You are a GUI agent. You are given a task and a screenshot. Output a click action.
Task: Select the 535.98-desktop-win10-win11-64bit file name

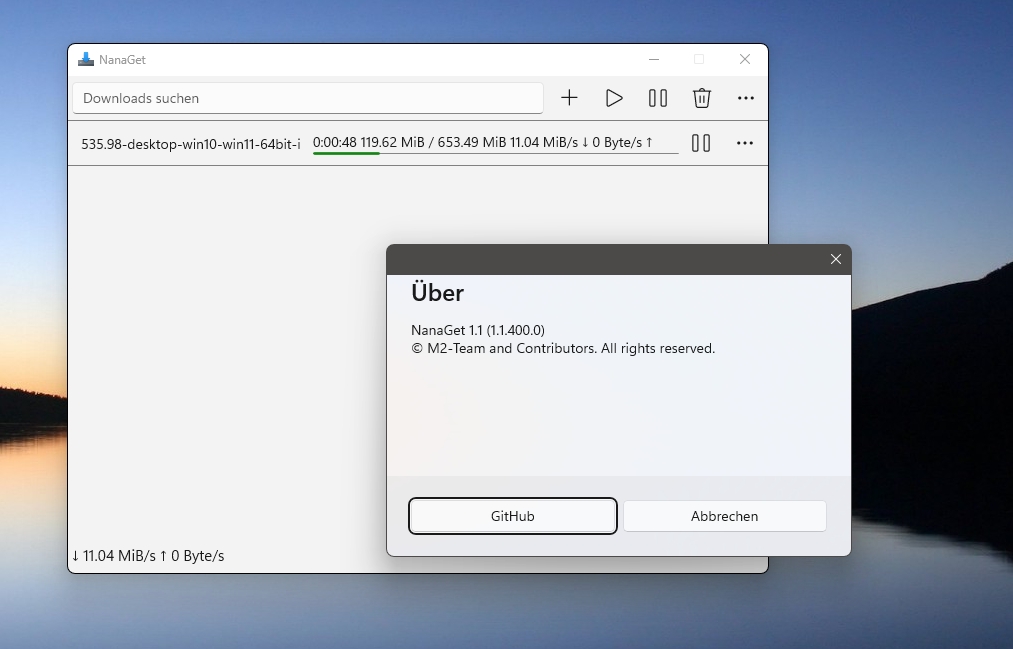click(x=191, y=144)
